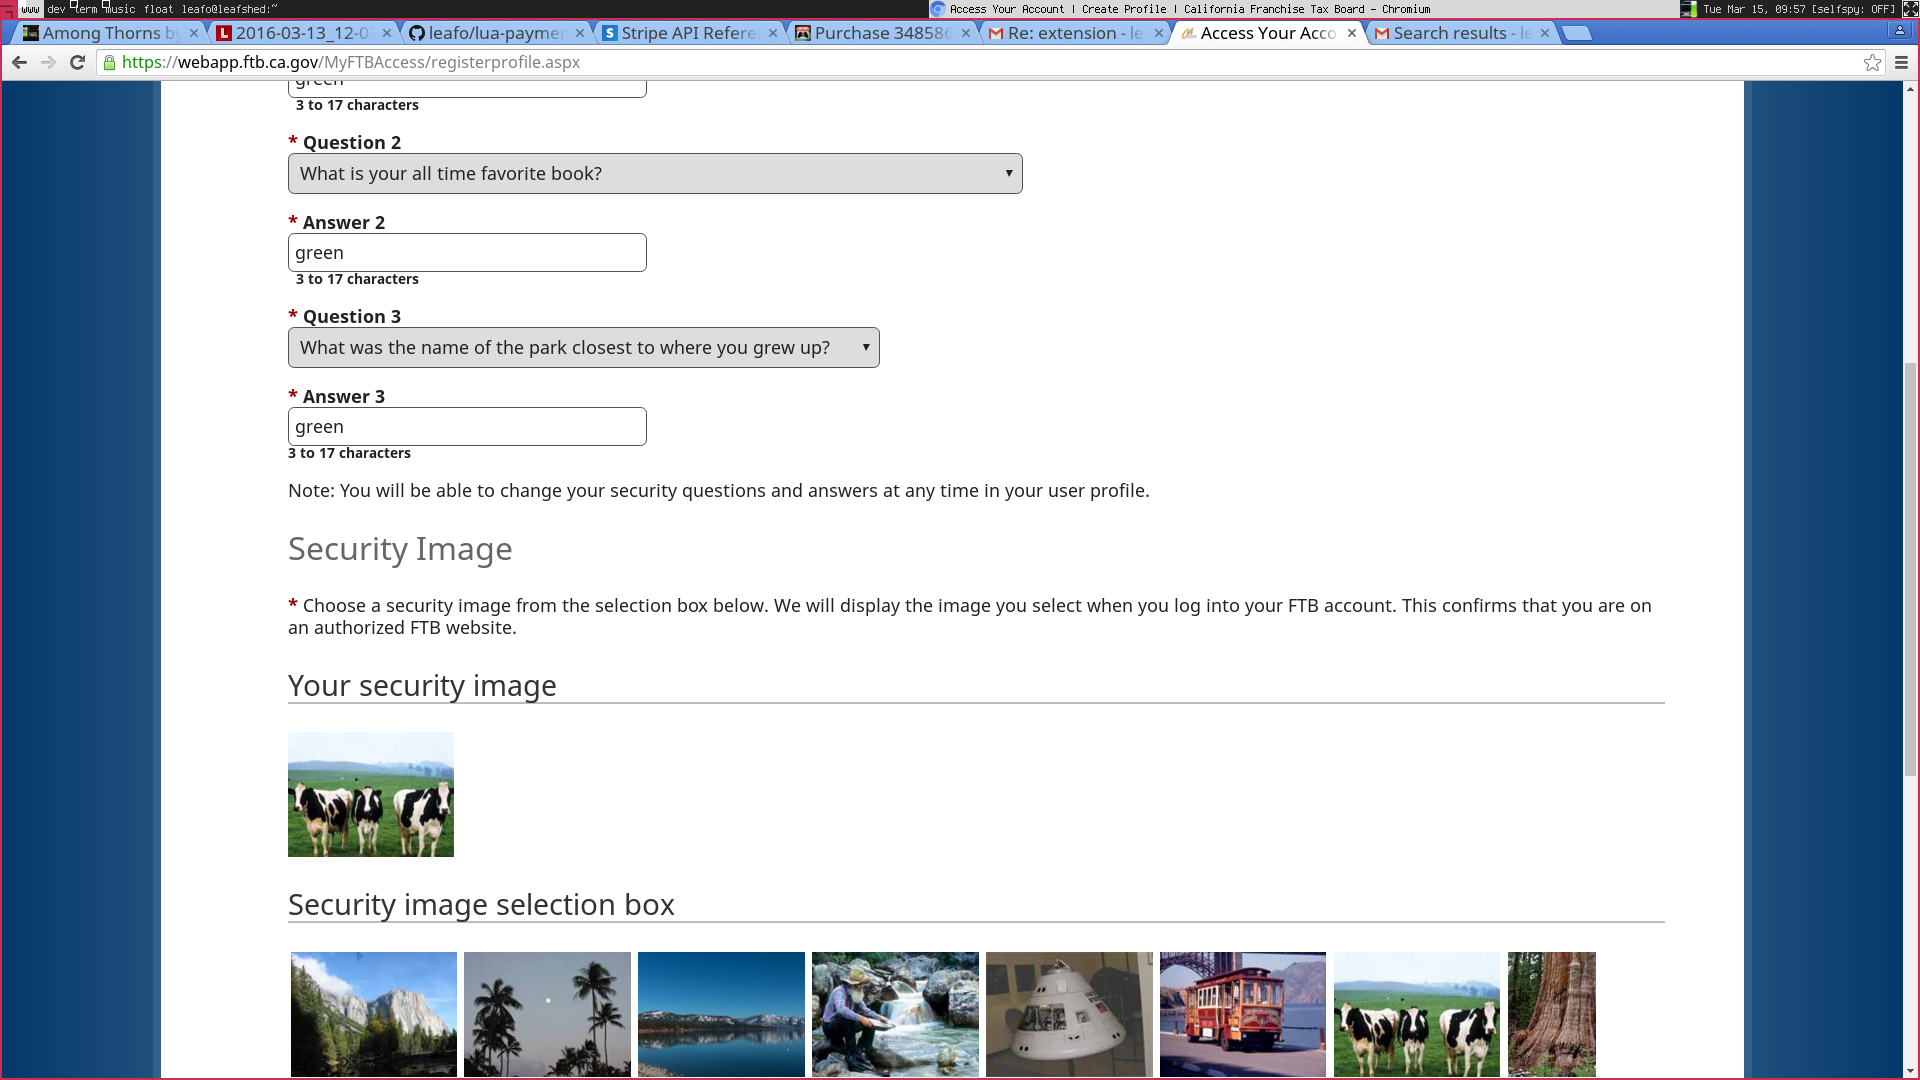Click the browser back arrow icon

coord(19,62)
